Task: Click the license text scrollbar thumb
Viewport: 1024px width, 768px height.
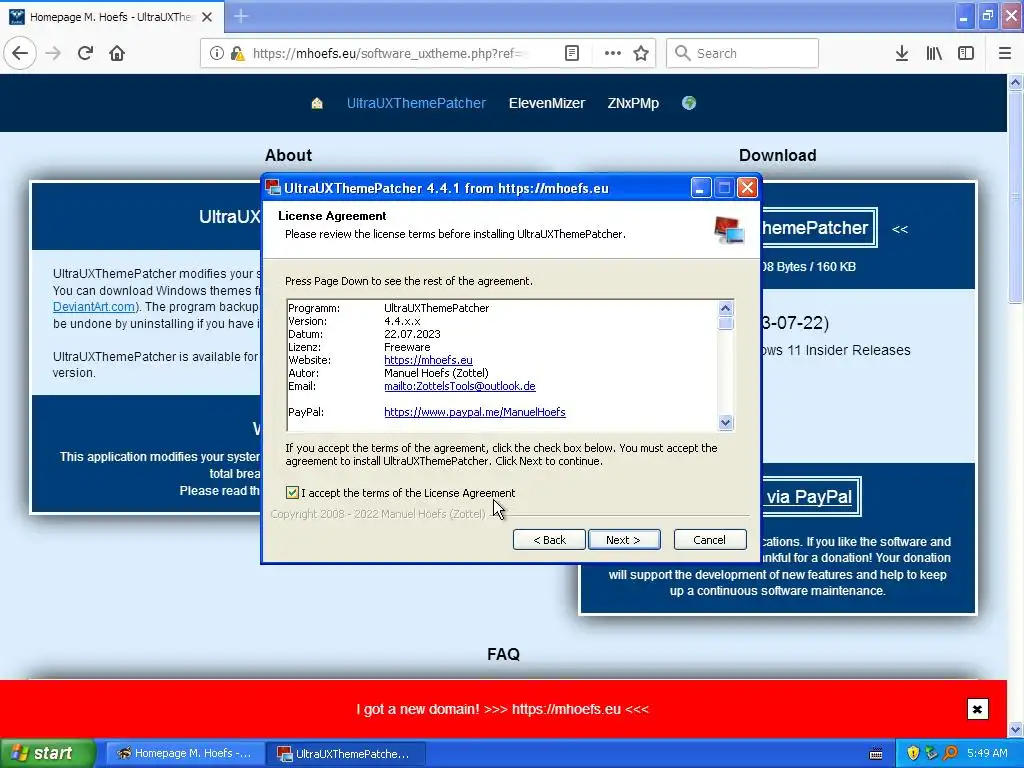Action: [726, 323]
